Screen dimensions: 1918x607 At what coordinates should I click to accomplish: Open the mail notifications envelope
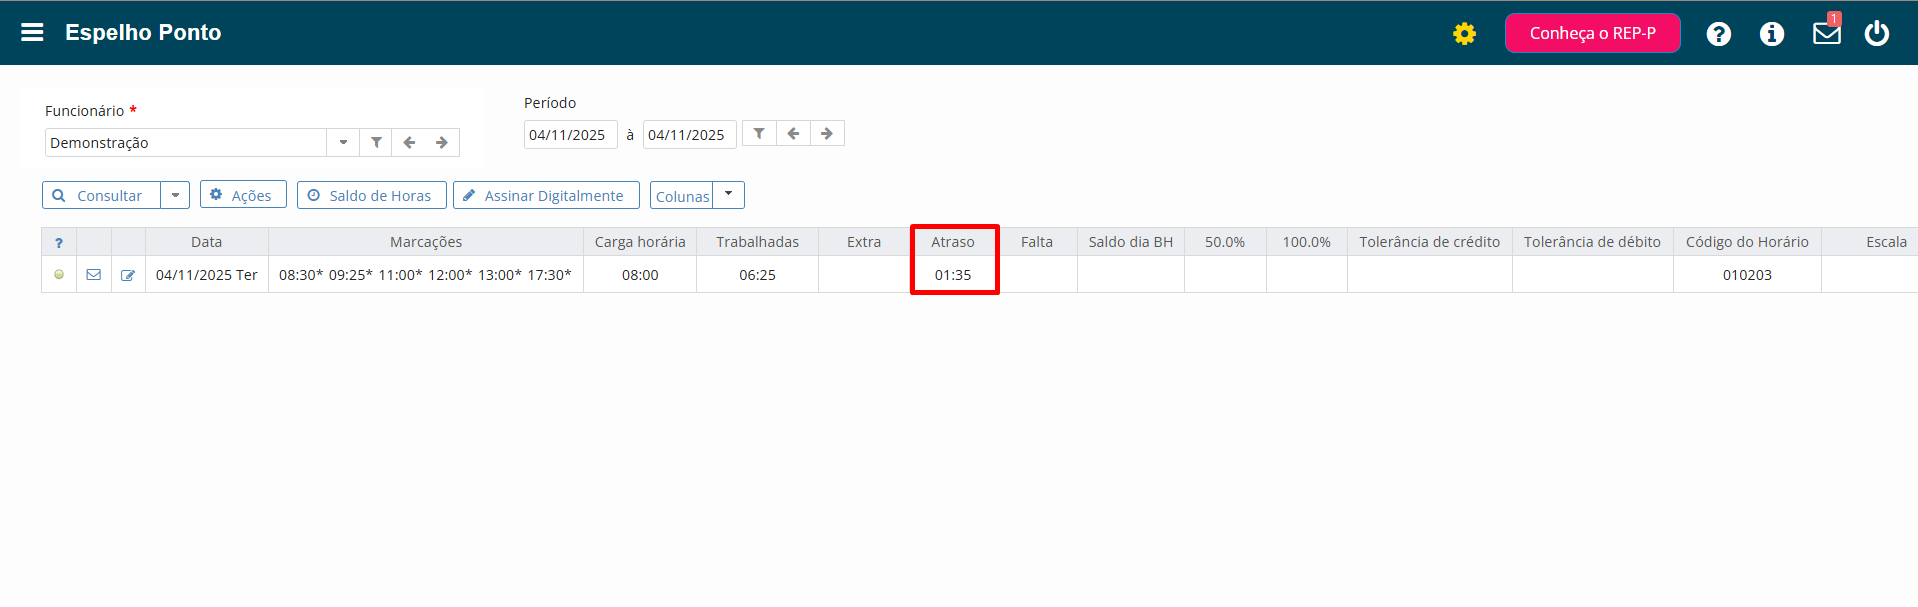pos(1826,33)
